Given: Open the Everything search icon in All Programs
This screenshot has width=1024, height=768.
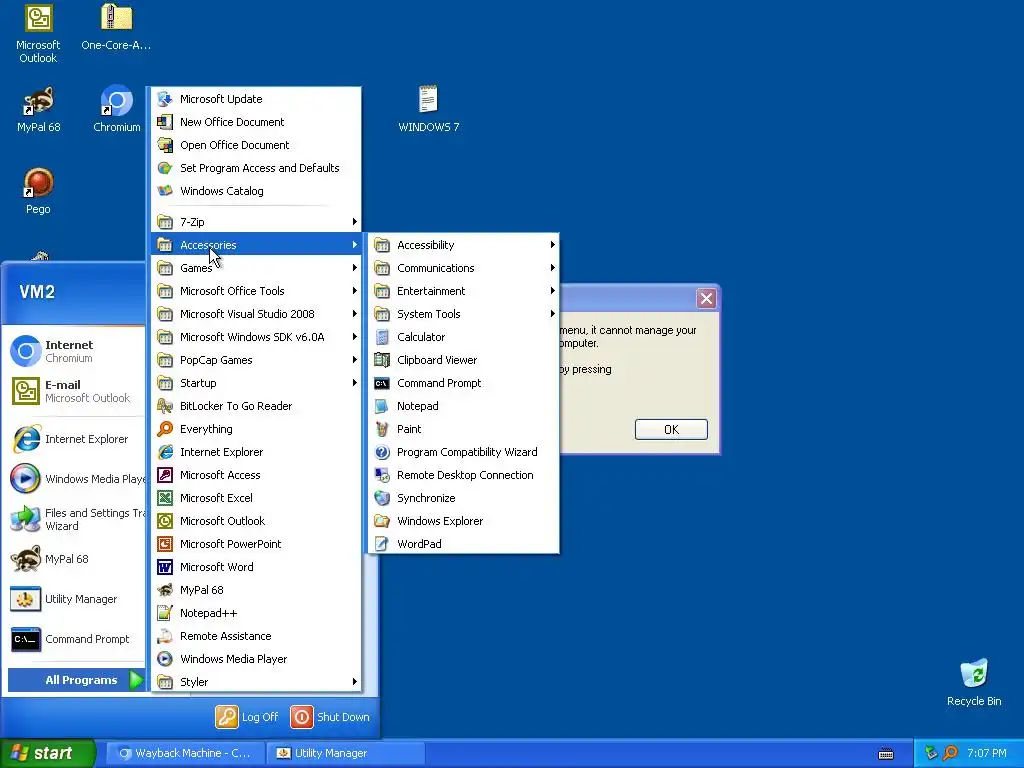Looking at the screenshot, I should click(165, 429).
